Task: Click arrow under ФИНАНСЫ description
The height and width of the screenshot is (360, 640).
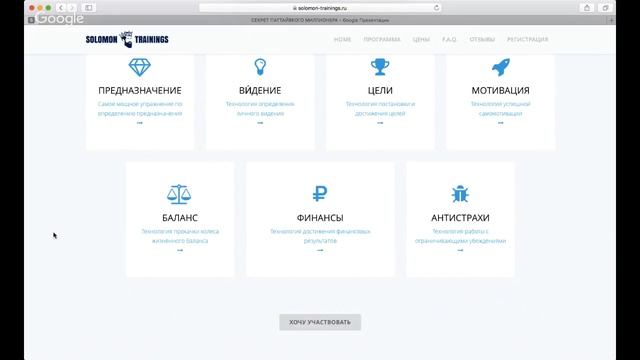Action: click(x=320, y=250)
